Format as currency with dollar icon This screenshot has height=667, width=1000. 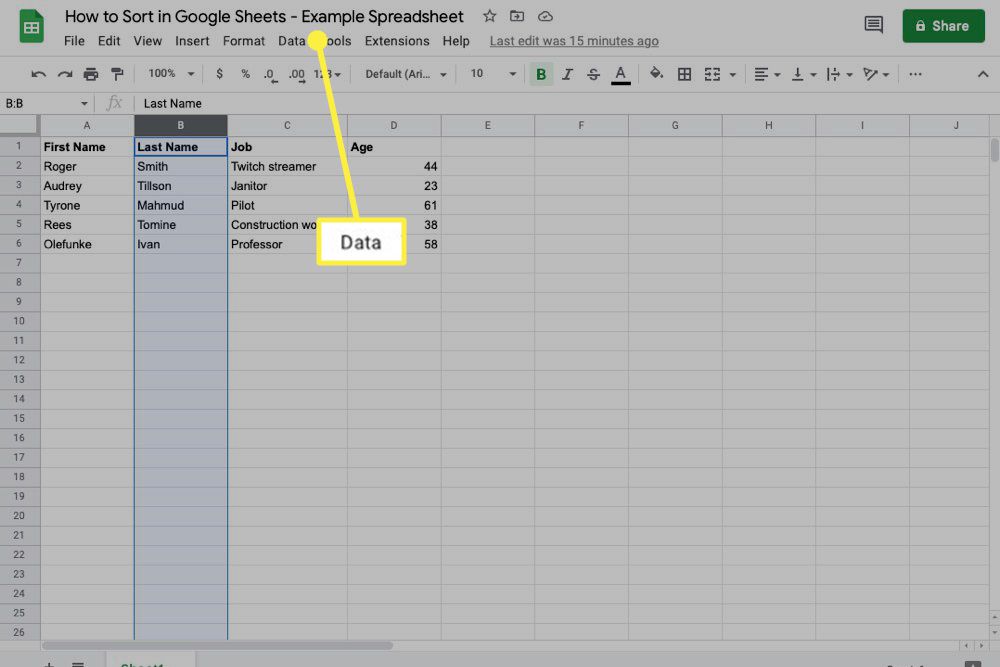(219, 74)
